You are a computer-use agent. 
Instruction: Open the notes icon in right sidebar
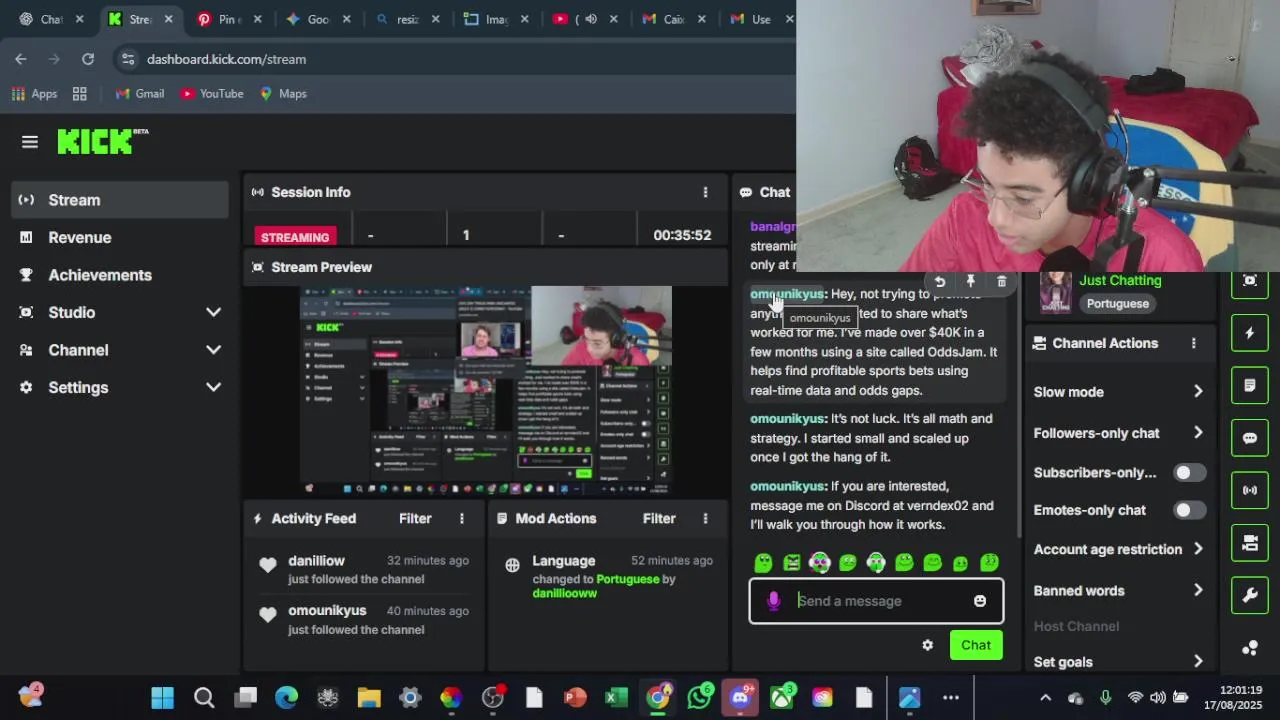tap(1249, 385)
